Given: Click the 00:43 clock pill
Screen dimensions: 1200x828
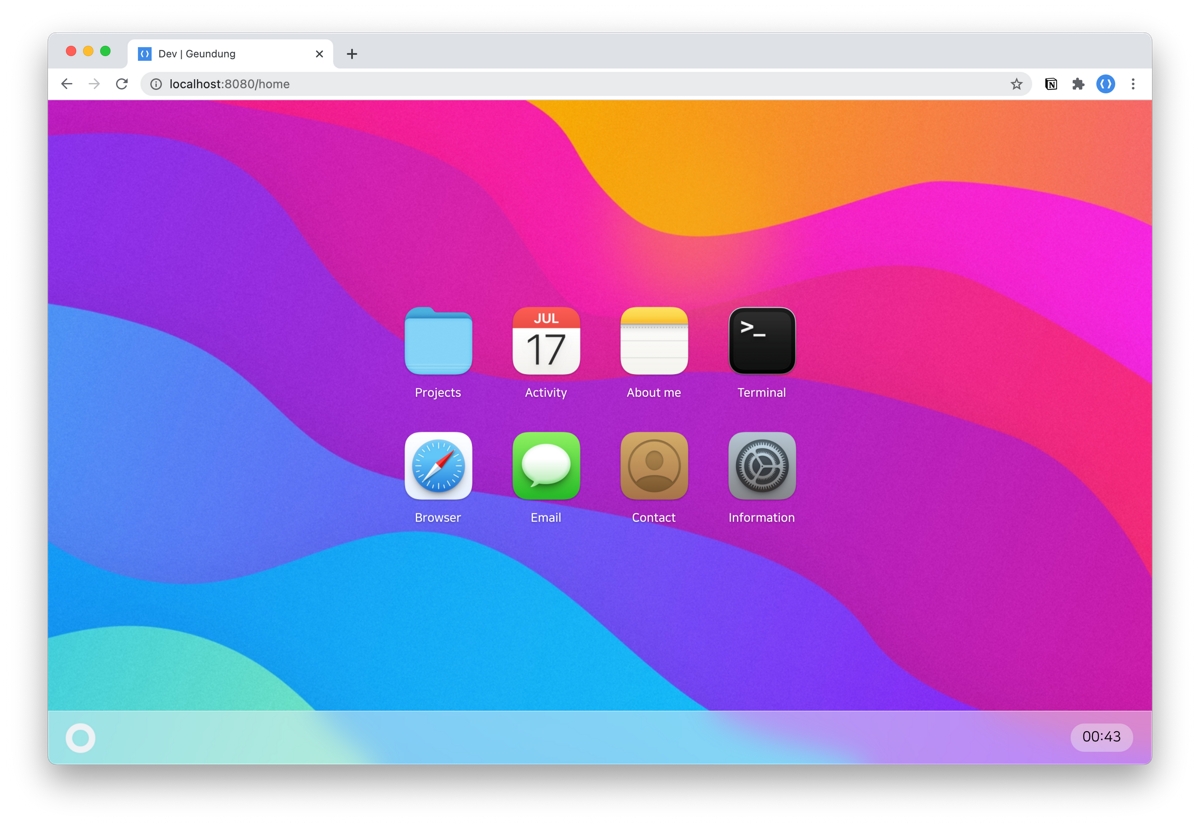Looking at the screenshot, I should (x=1101, y=737).
